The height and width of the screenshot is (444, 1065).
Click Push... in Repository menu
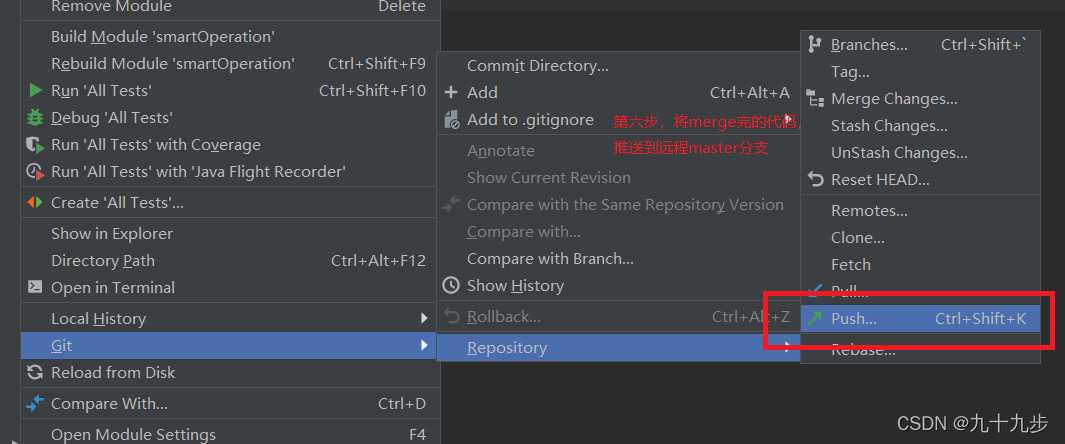[x=920, y=318]
